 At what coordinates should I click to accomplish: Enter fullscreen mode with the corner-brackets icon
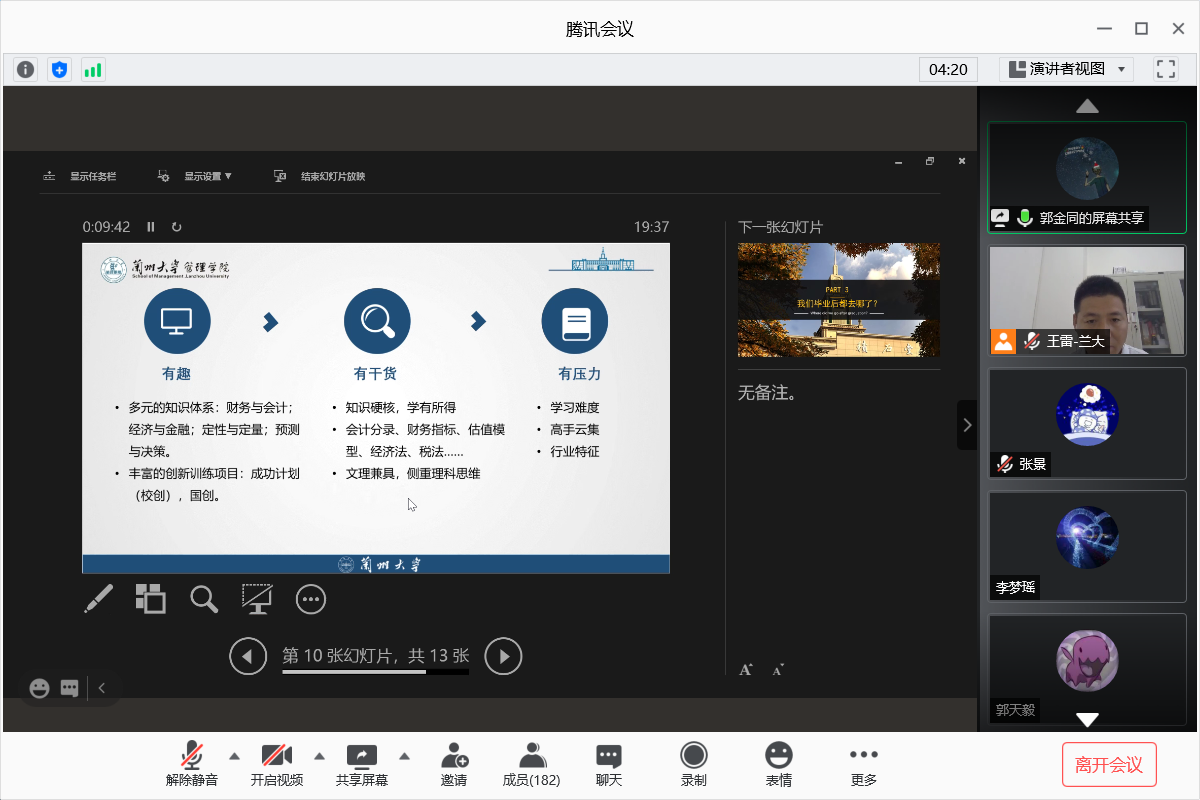point(1165,69)
